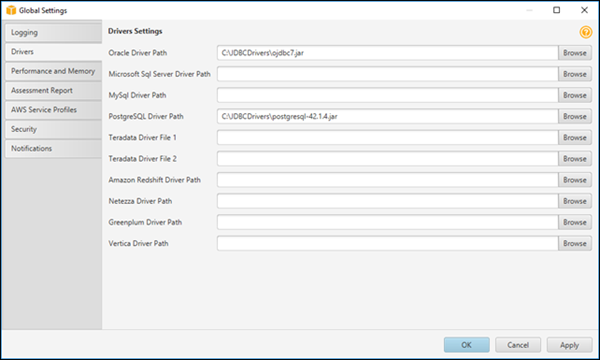Click the Global Settings app icon in the title bar
Screen dimensions: 600x360
tap(11, 10)
